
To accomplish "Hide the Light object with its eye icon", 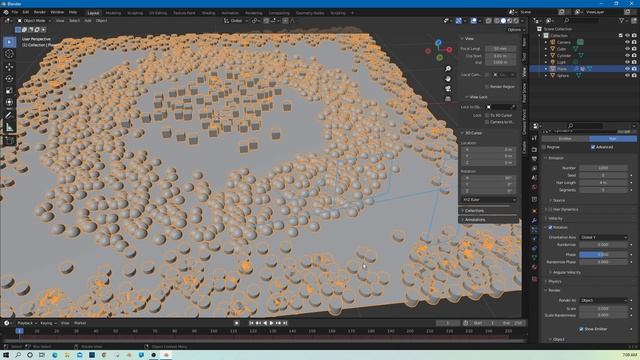I will (627, 62).
